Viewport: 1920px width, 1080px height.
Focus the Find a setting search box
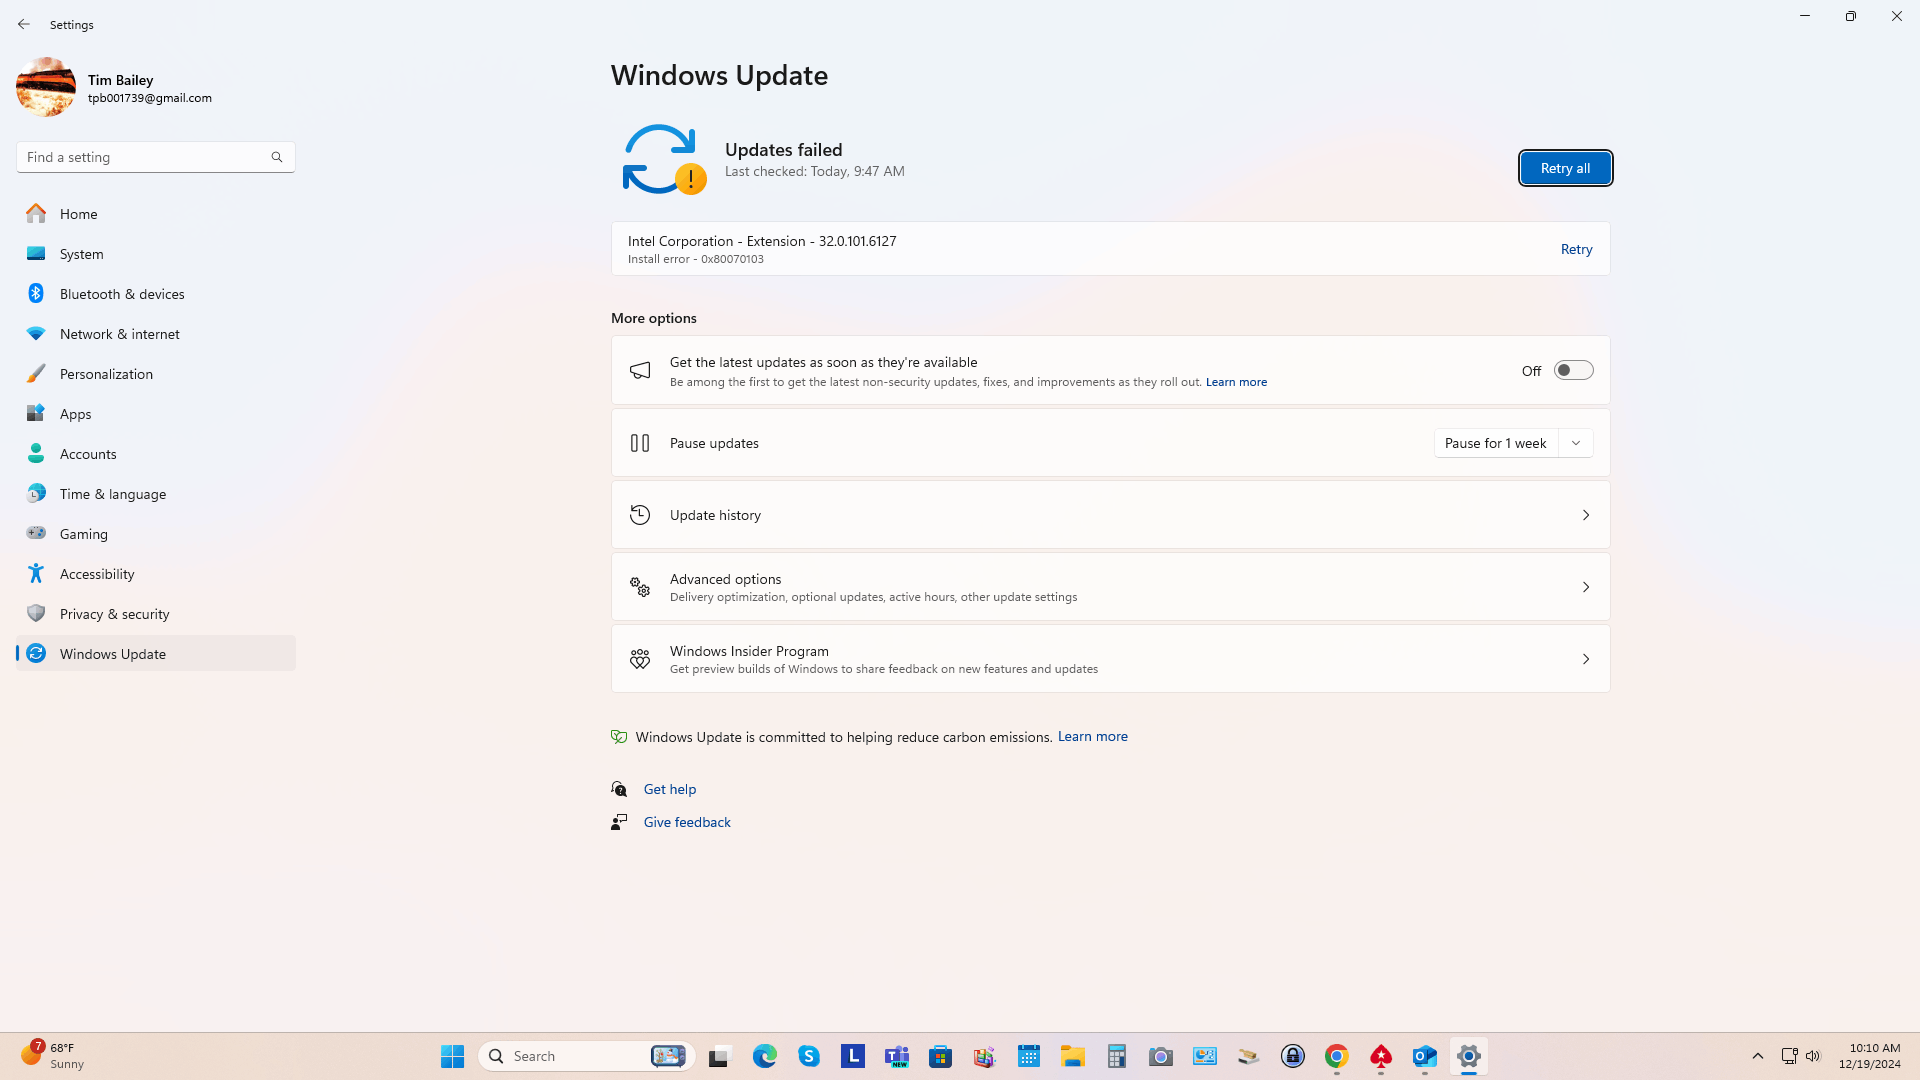pyautogui.click(x=156, y=157)
